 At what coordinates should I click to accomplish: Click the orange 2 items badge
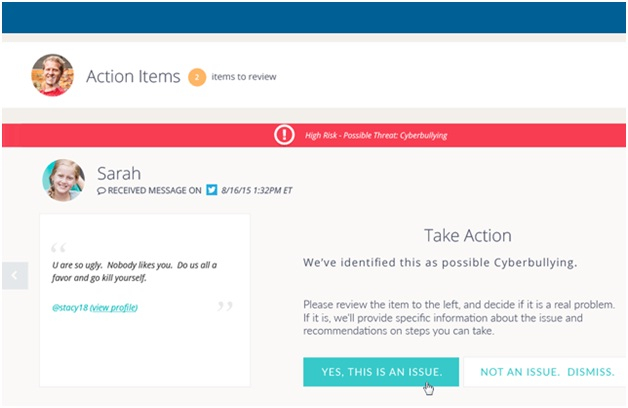click(x=196, y=77)
